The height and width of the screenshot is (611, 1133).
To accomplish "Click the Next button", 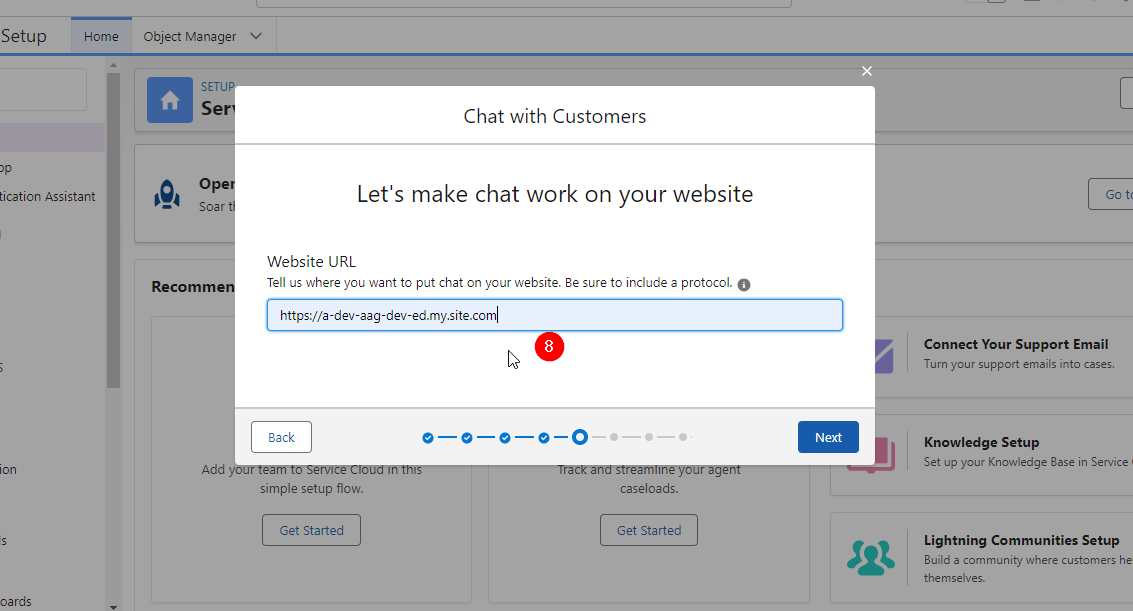I will click(828, 437).
